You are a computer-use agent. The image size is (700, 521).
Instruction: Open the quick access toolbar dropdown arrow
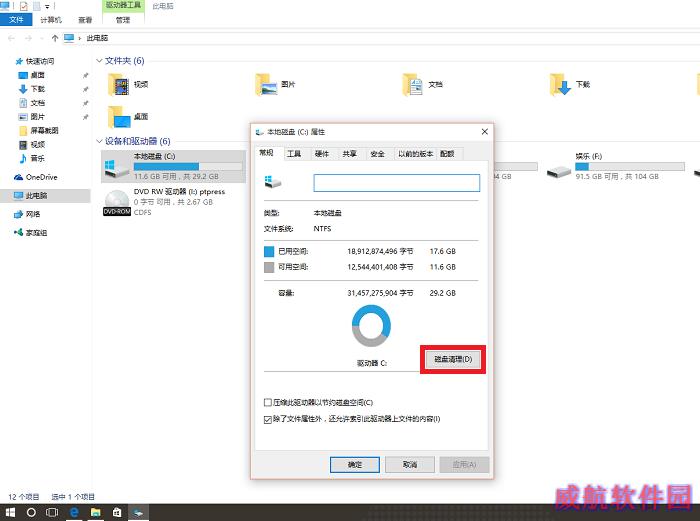pyautogui.click(x=47, y=6)
